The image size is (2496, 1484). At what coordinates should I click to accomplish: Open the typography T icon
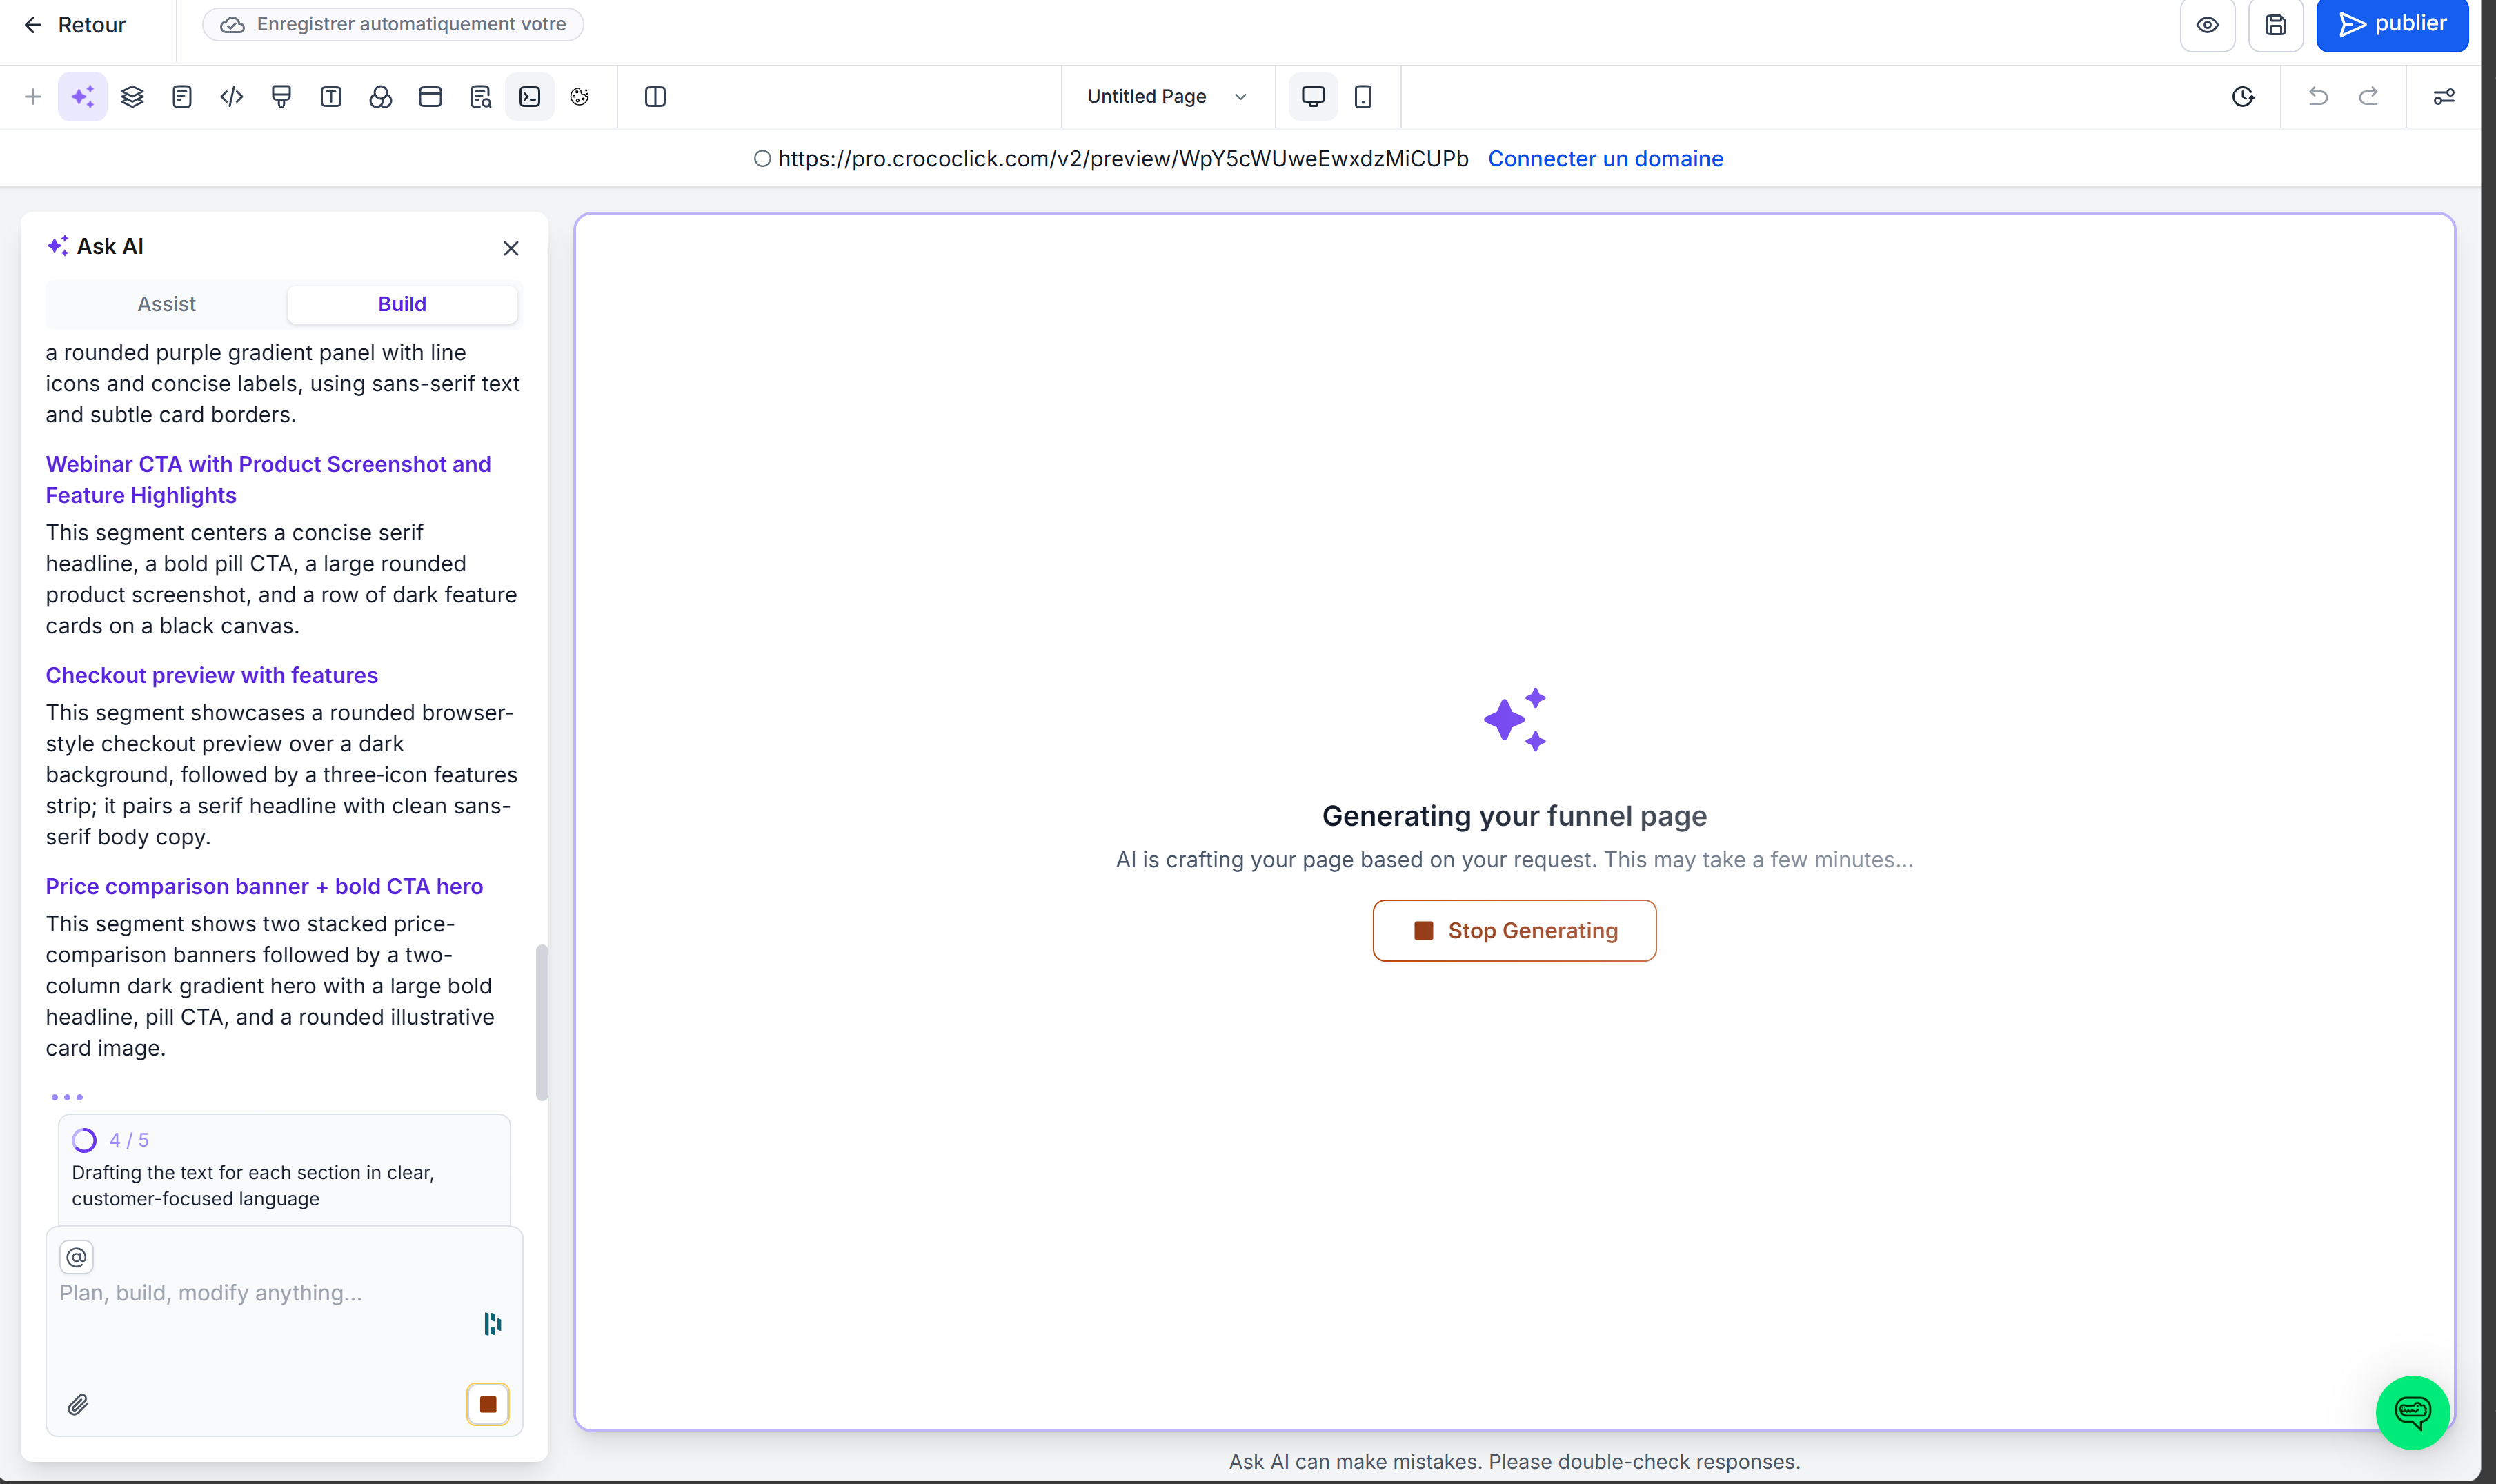pos(331,97)
